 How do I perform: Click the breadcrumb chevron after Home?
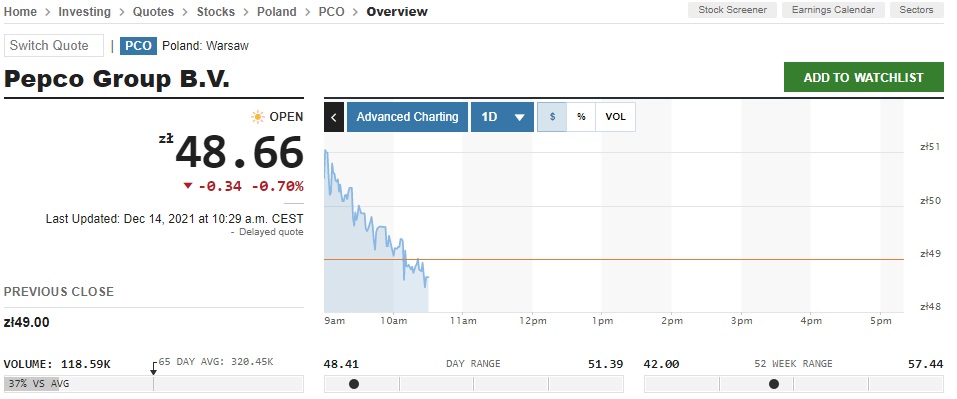(x=48, y=12)
